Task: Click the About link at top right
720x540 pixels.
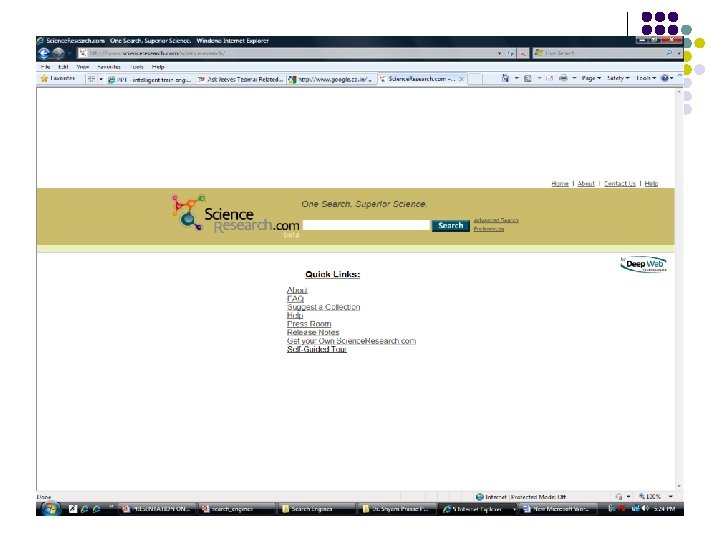Action: pos(586,184)
